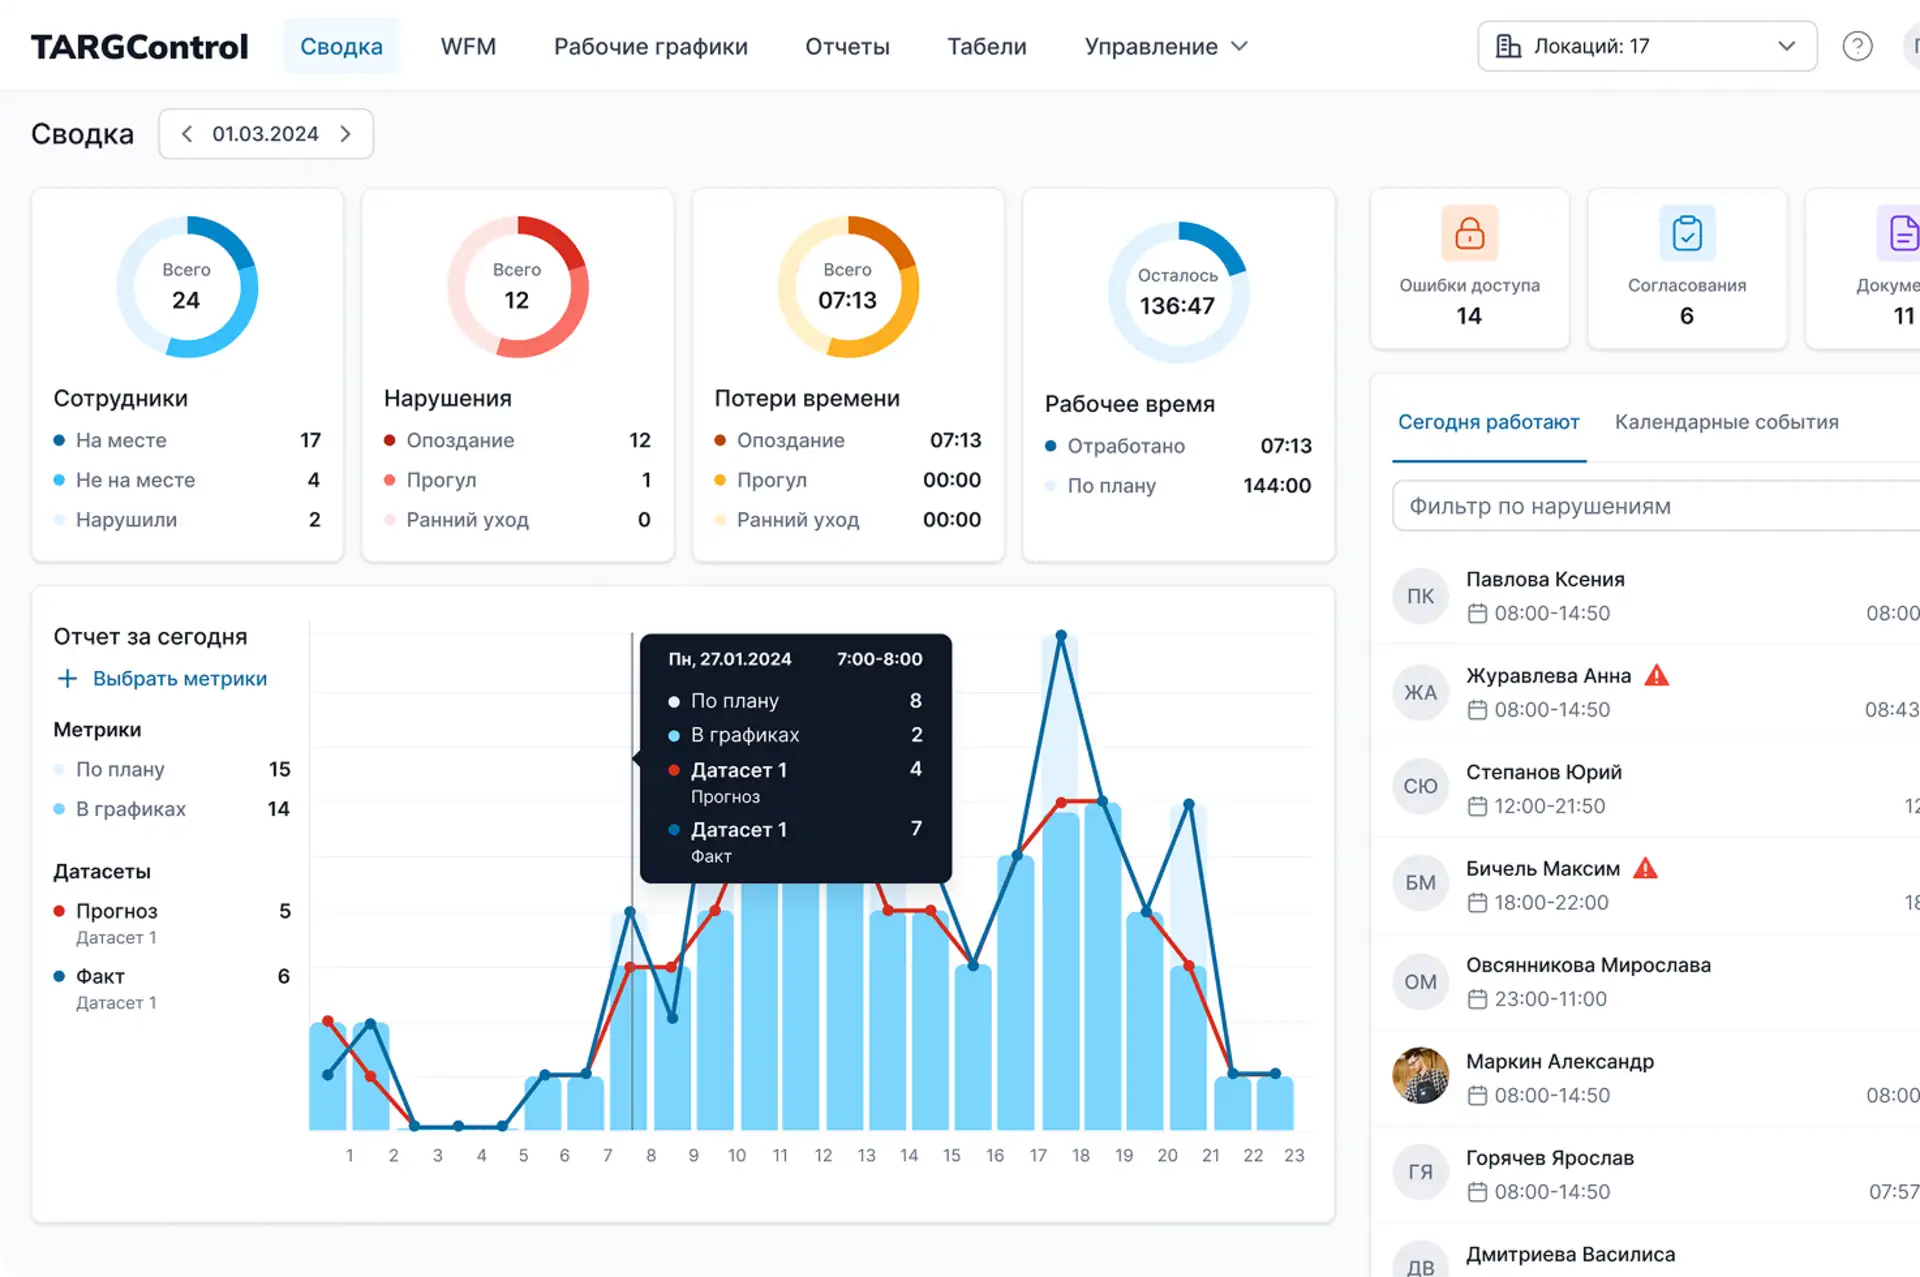This screenshot has height=1277, width=1920.
Task: Click the Выбрать метрики link
Action: (x=180, y=679)
